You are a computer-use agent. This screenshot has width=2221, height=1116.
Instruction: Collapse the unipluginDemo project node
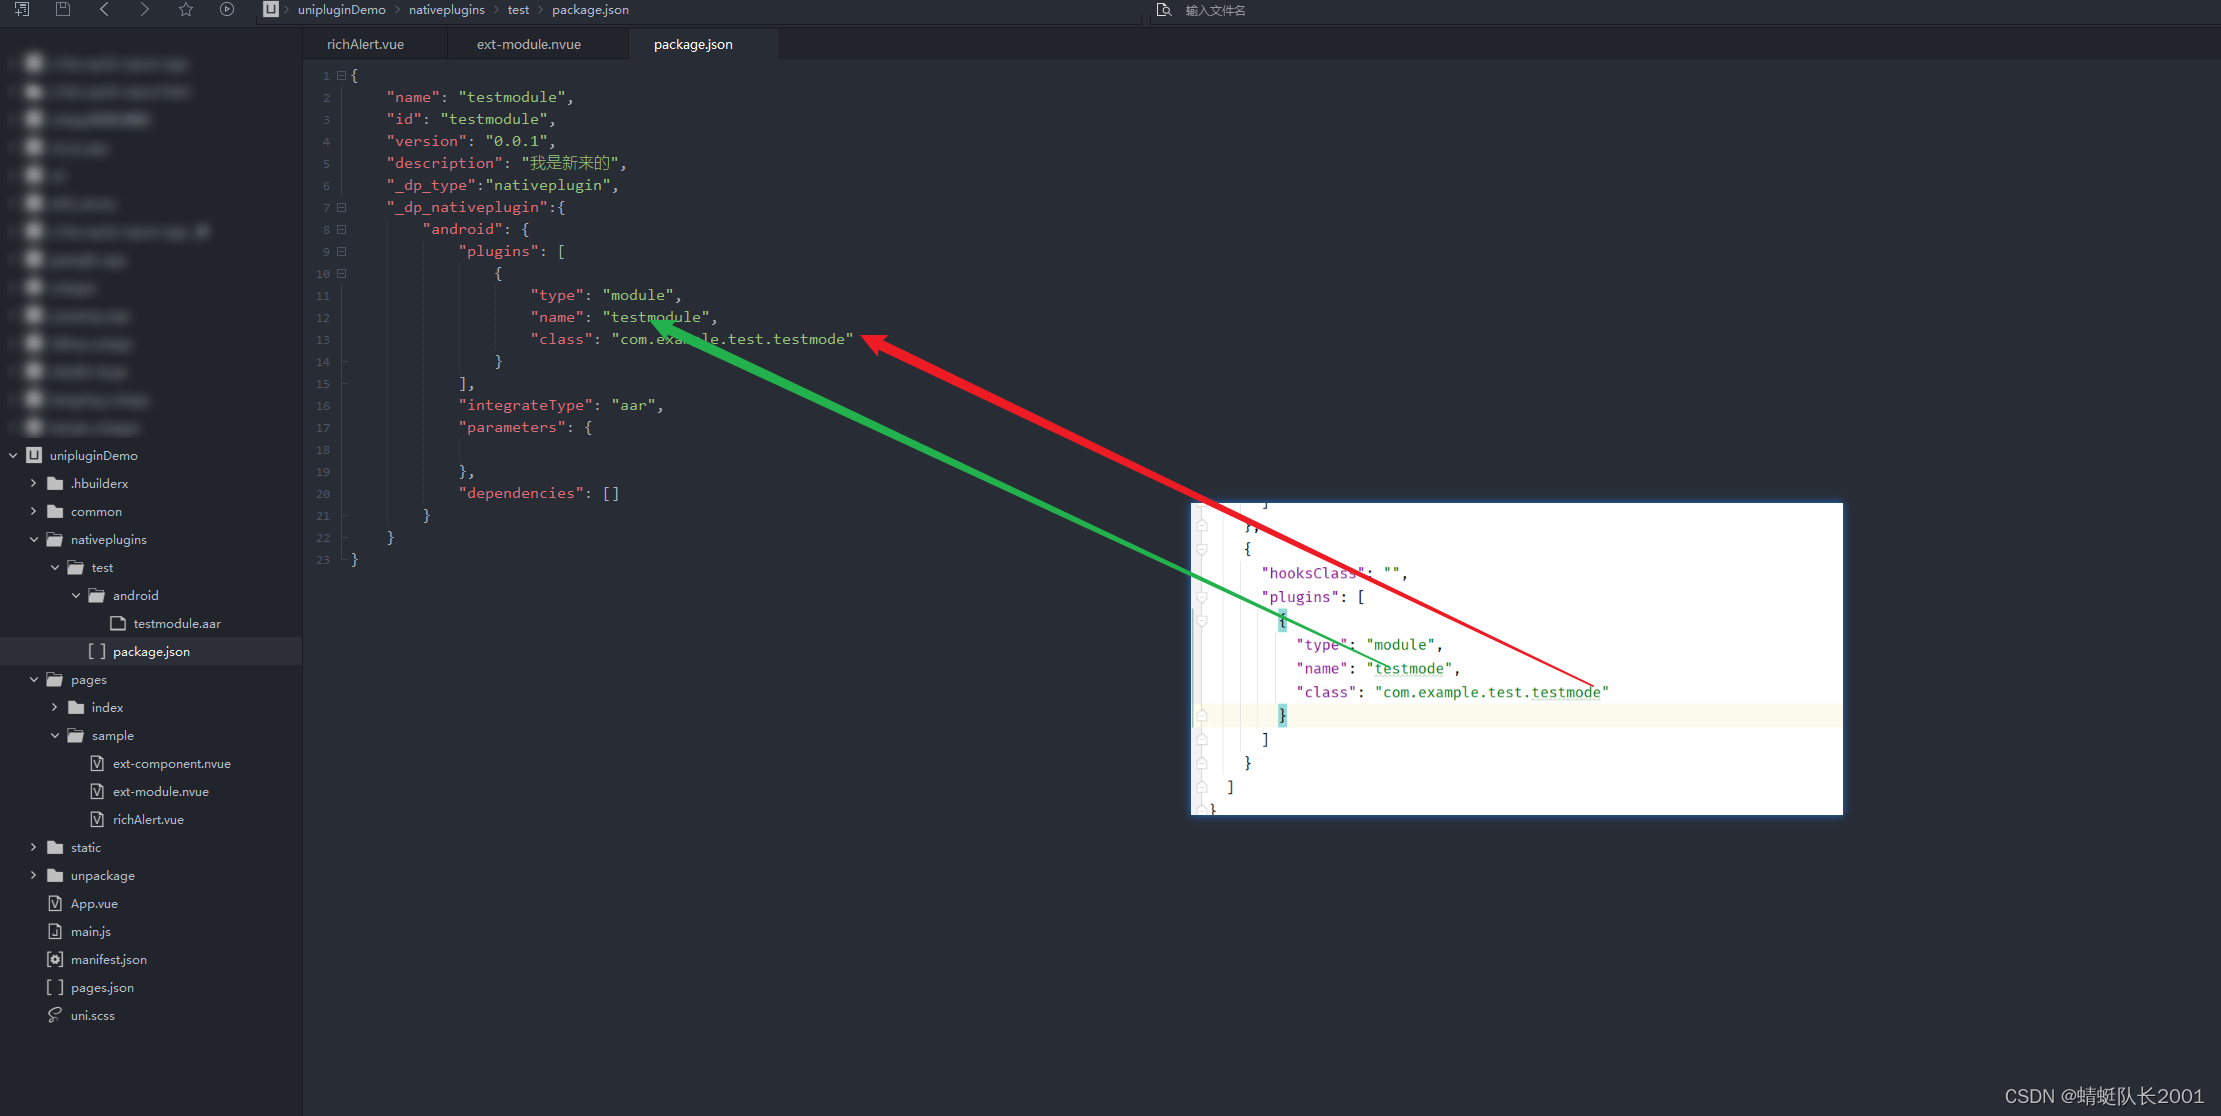(13, 455)
